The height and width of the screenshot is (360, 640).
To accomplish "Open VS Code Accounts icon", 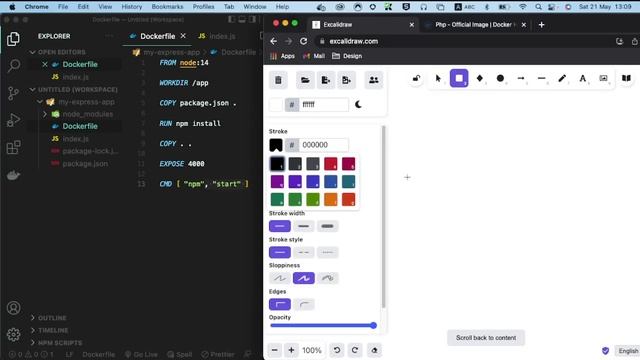I will point(13,308).
